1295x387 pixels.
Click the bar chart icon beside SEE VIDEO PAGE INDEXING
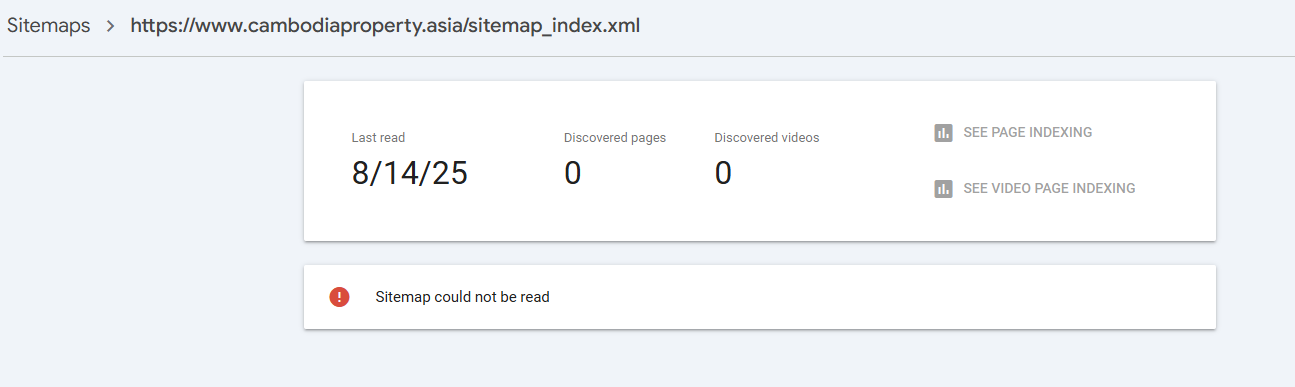coord(943,189)
